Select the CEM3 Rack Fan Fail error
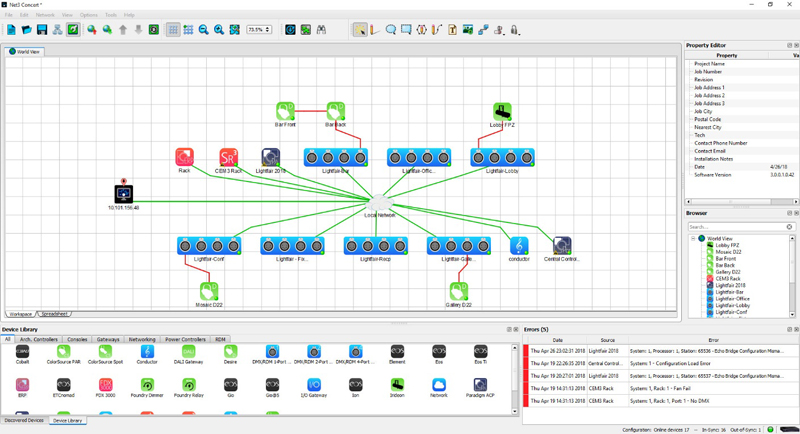Image resolution: width=800 pixels, height=434 pixels. (x=661, y=388)
